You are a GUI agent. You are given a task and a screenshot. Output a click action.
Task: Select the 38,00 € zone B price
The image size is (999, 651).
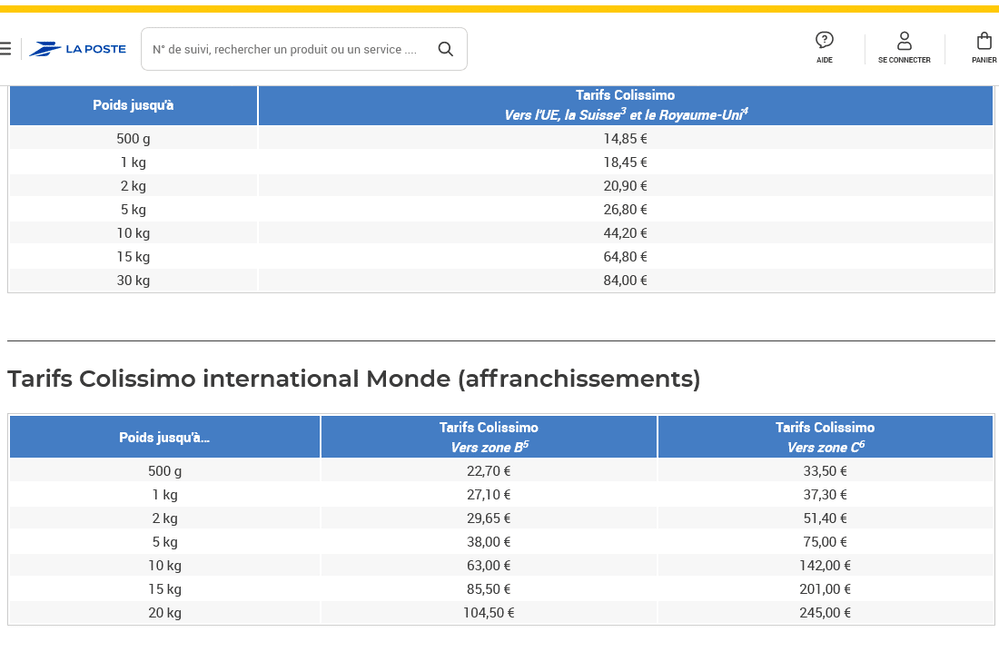point(489,541)
